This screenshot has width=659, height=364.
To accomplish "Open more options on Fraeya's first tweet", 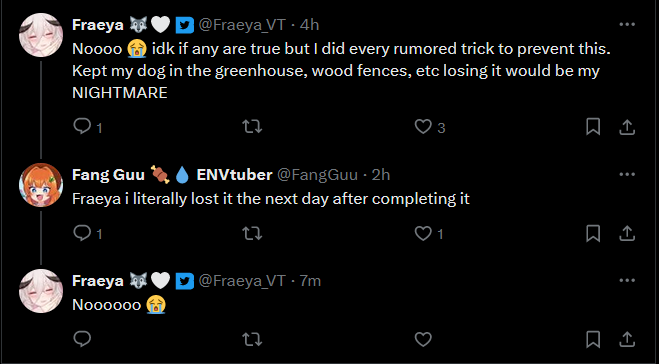I will [x=627, y=24].
